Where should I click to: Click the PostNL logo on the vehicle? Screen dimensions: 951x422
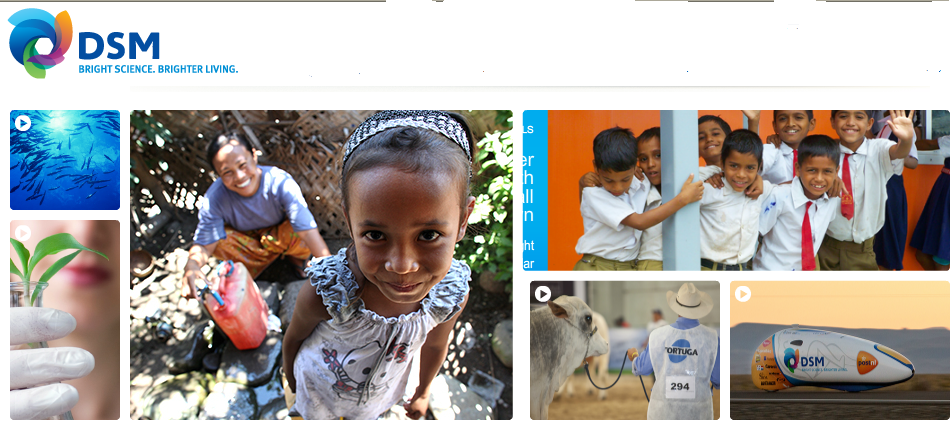click(867, 362)
